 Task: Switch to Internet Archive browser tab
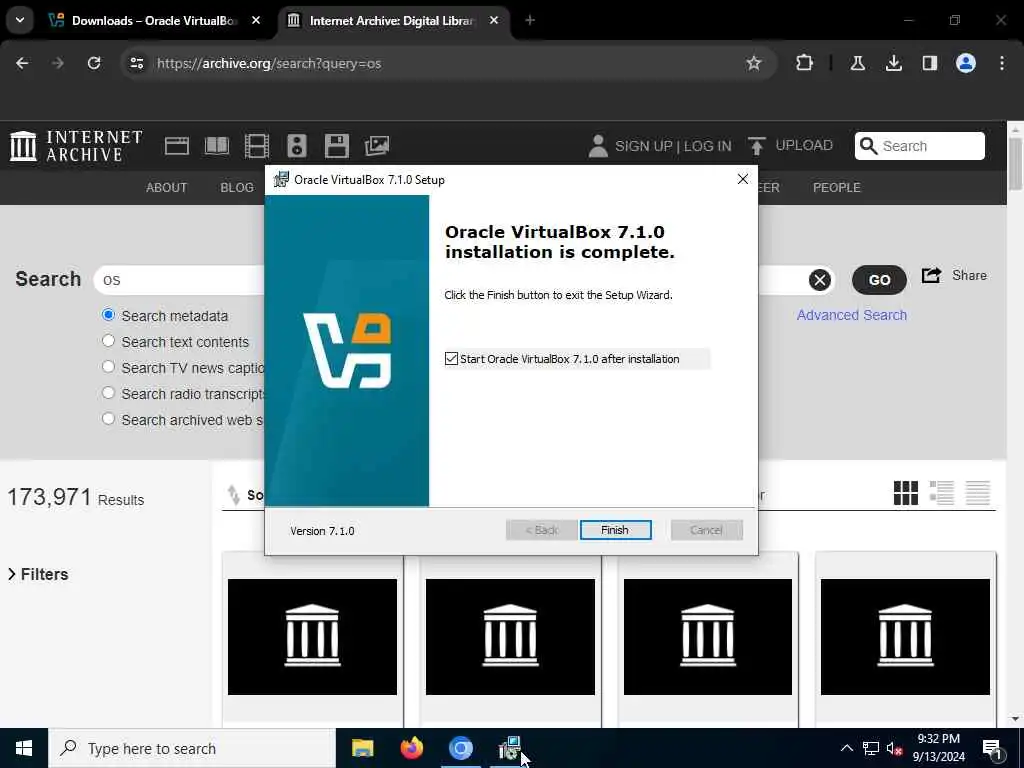(392, 21)
